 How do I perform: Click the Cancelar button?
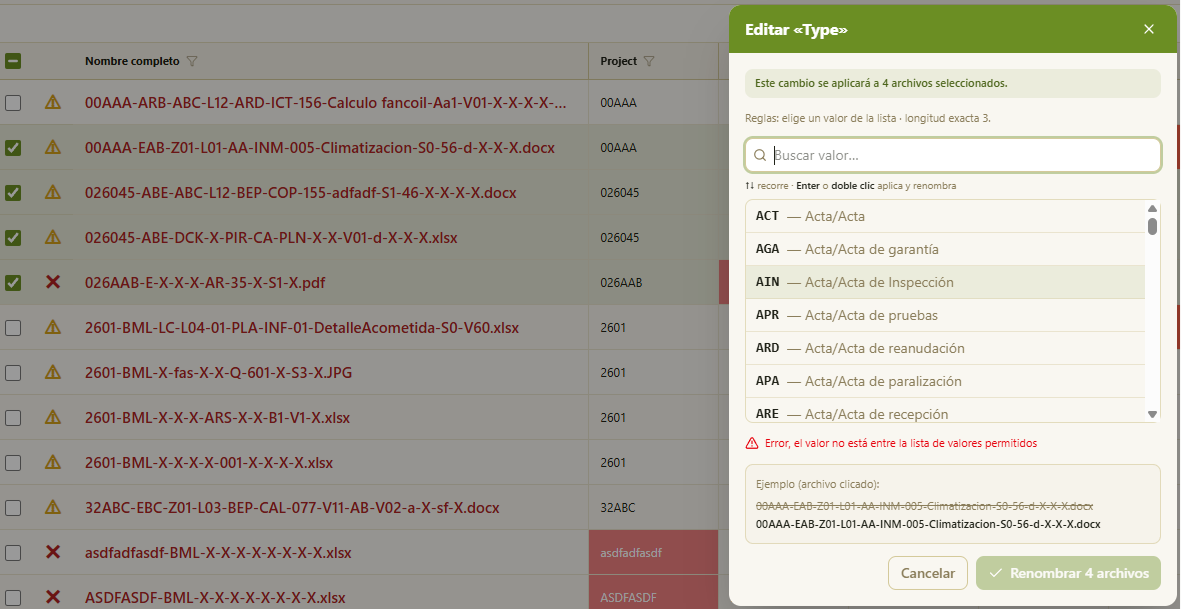coord(928,573)
